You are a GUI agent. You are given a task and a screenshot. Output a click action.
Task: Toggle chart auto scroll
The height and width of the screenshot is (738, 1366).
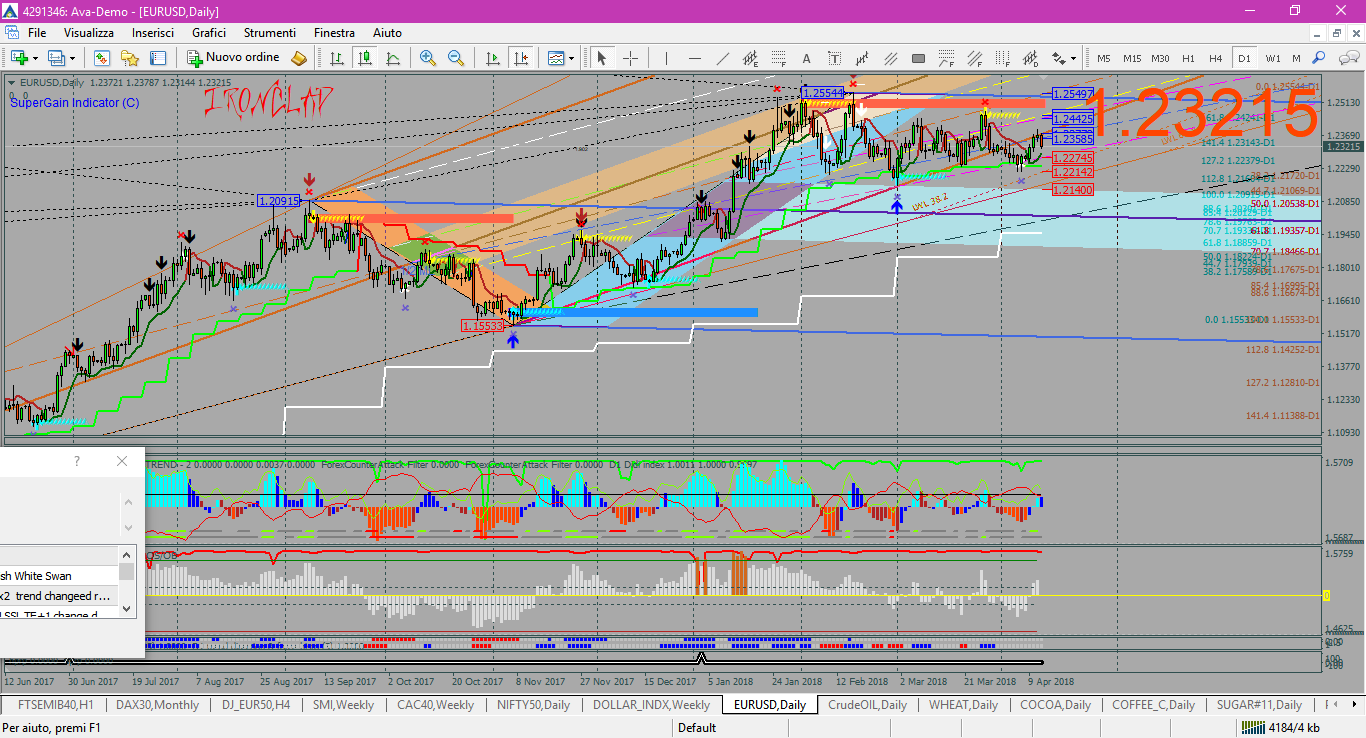492,58
